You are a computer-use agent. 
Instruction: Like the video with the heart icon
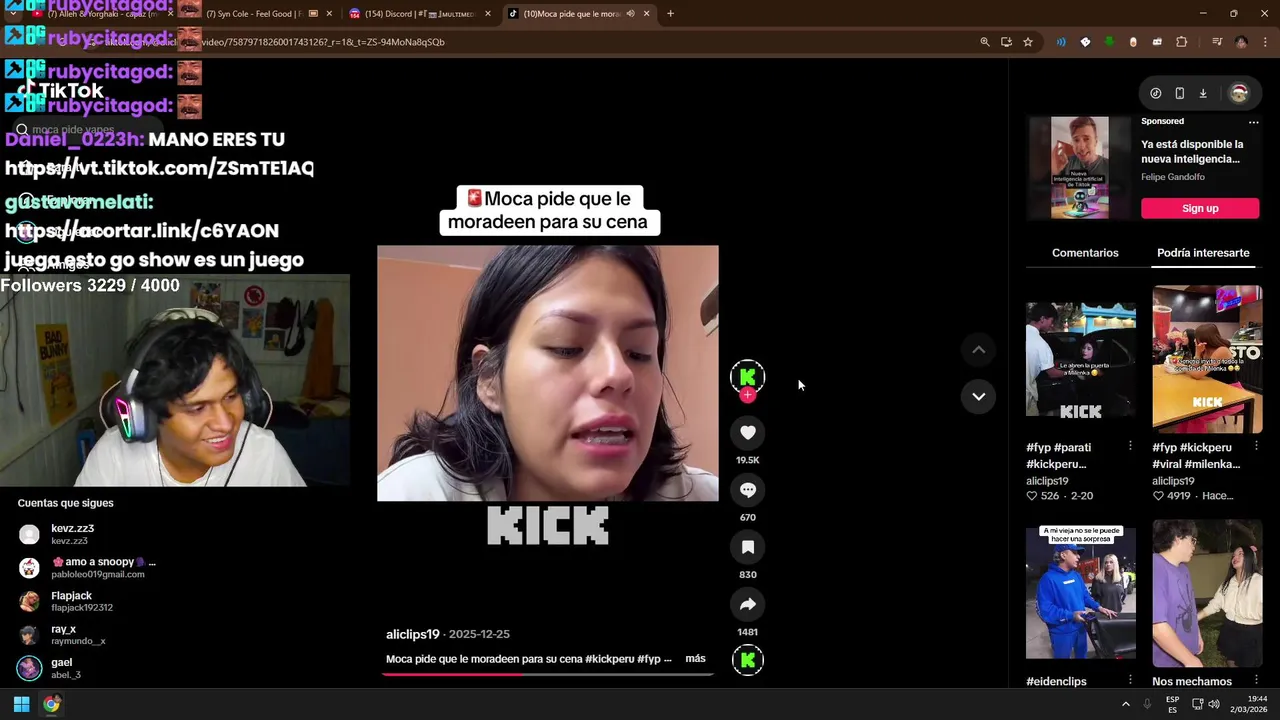click(747, 433)
